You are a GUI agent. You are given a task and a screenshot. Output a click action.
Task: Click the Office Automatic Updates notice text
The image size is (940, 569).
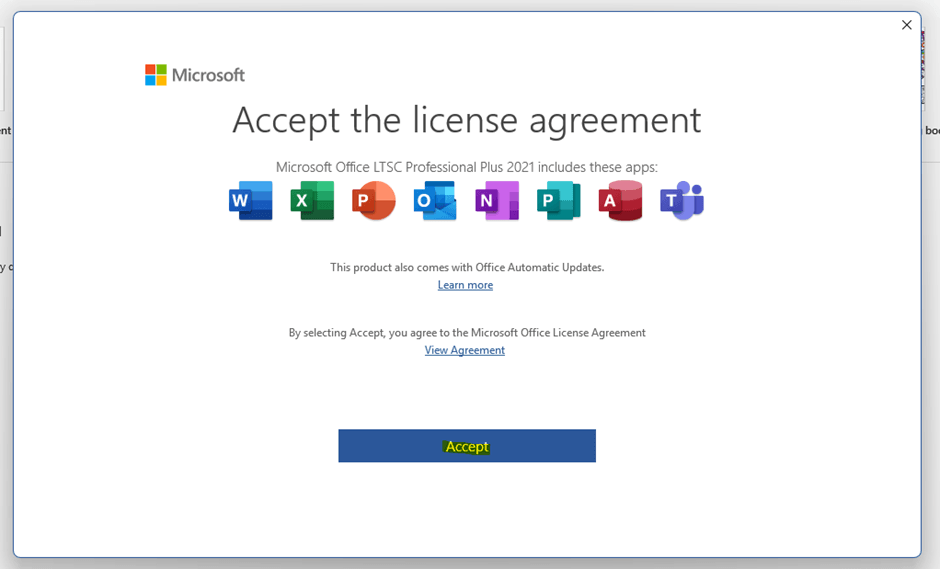coord(467,267)
